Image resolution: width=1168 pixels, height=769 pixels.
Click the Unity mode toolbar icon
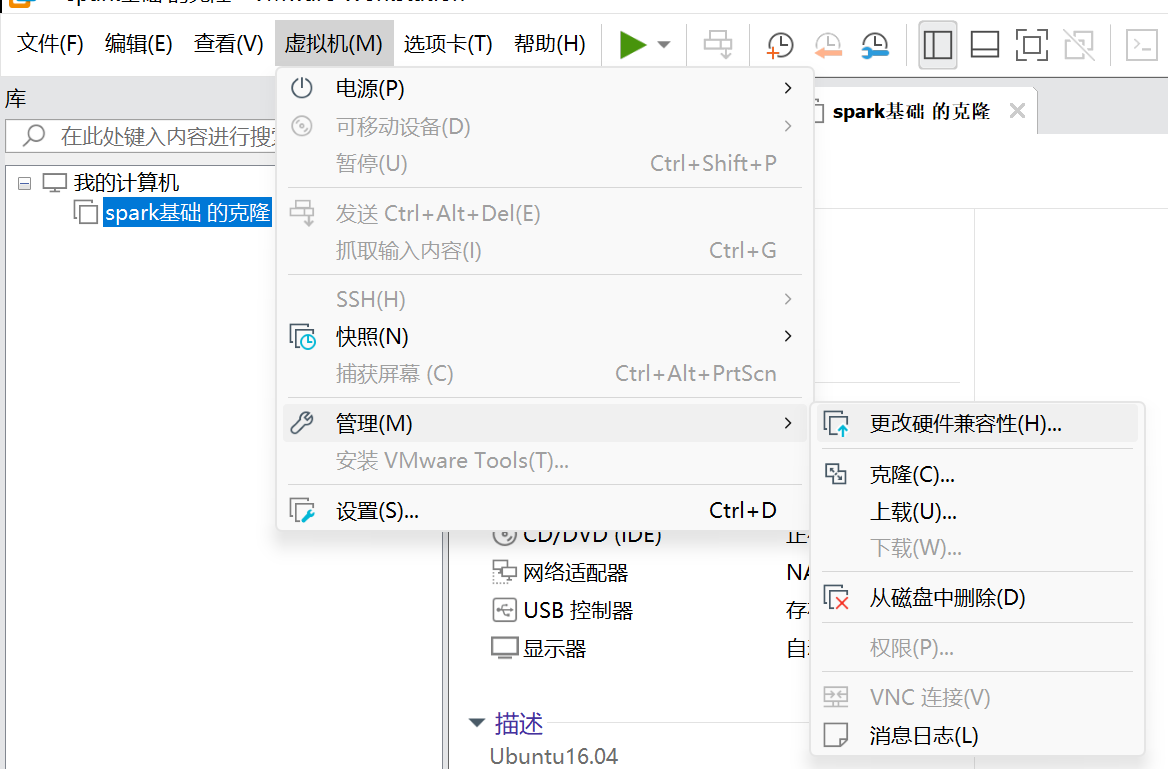tap(1079, 45)
